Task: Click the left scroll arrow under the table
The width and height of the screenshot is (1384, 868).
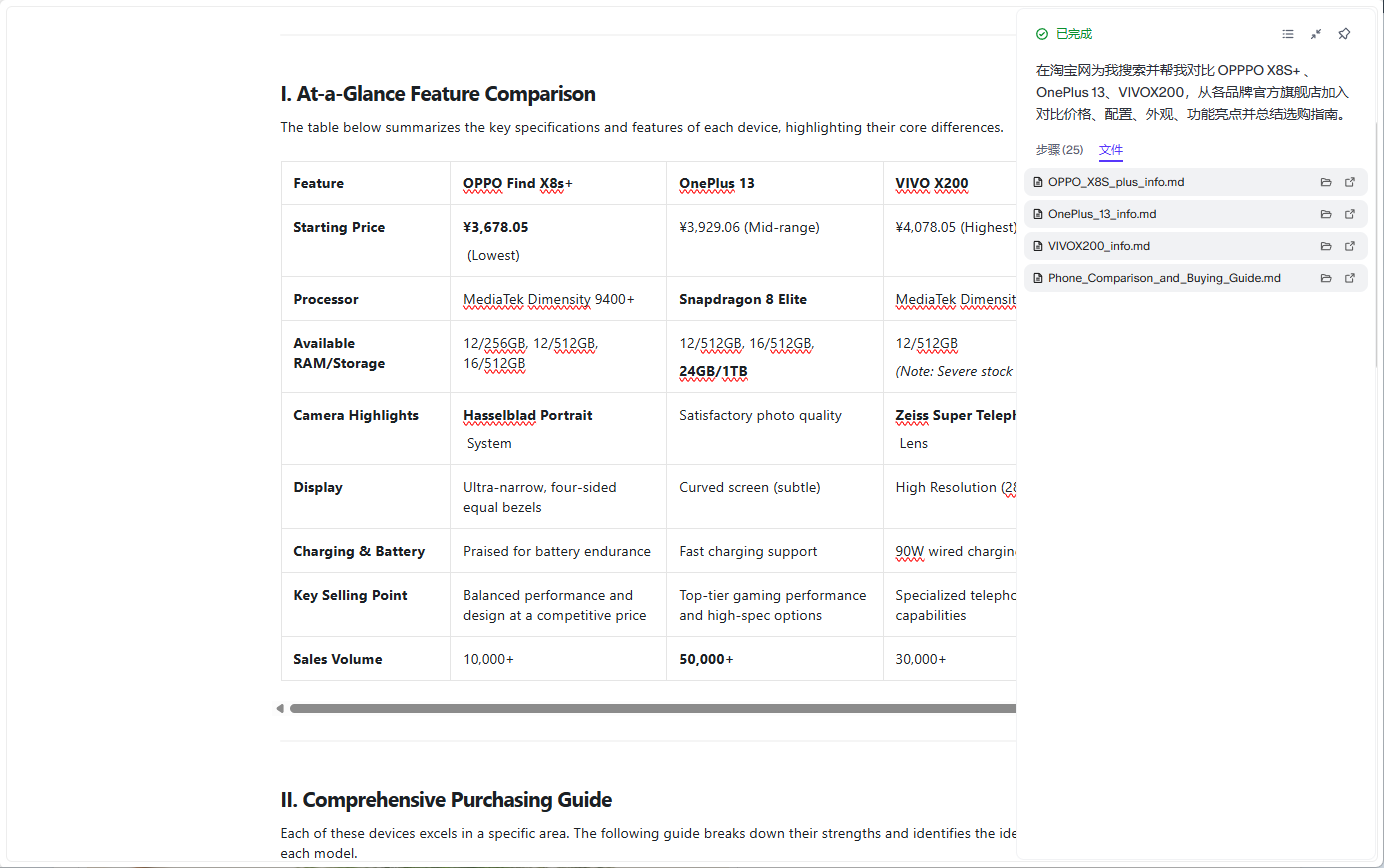Action: (x=280, y=709)
